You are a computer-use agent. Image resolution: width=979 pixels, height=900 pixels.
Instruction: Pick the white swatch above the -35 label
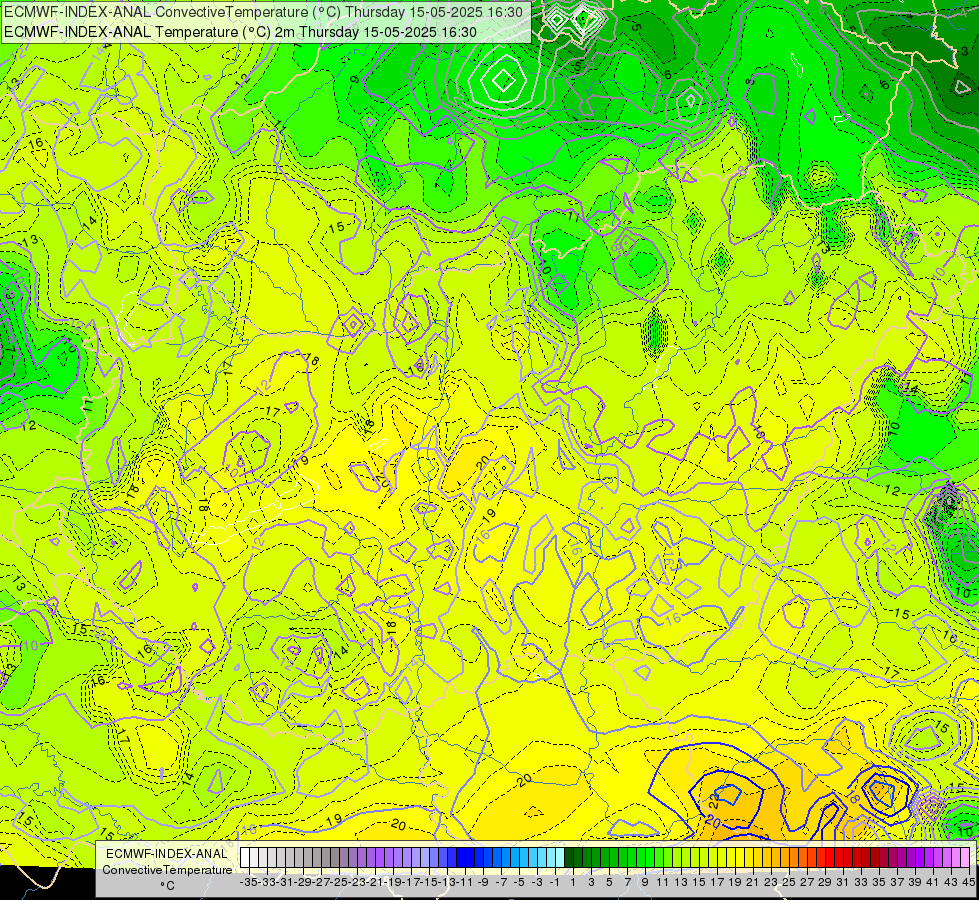point(245,858)
